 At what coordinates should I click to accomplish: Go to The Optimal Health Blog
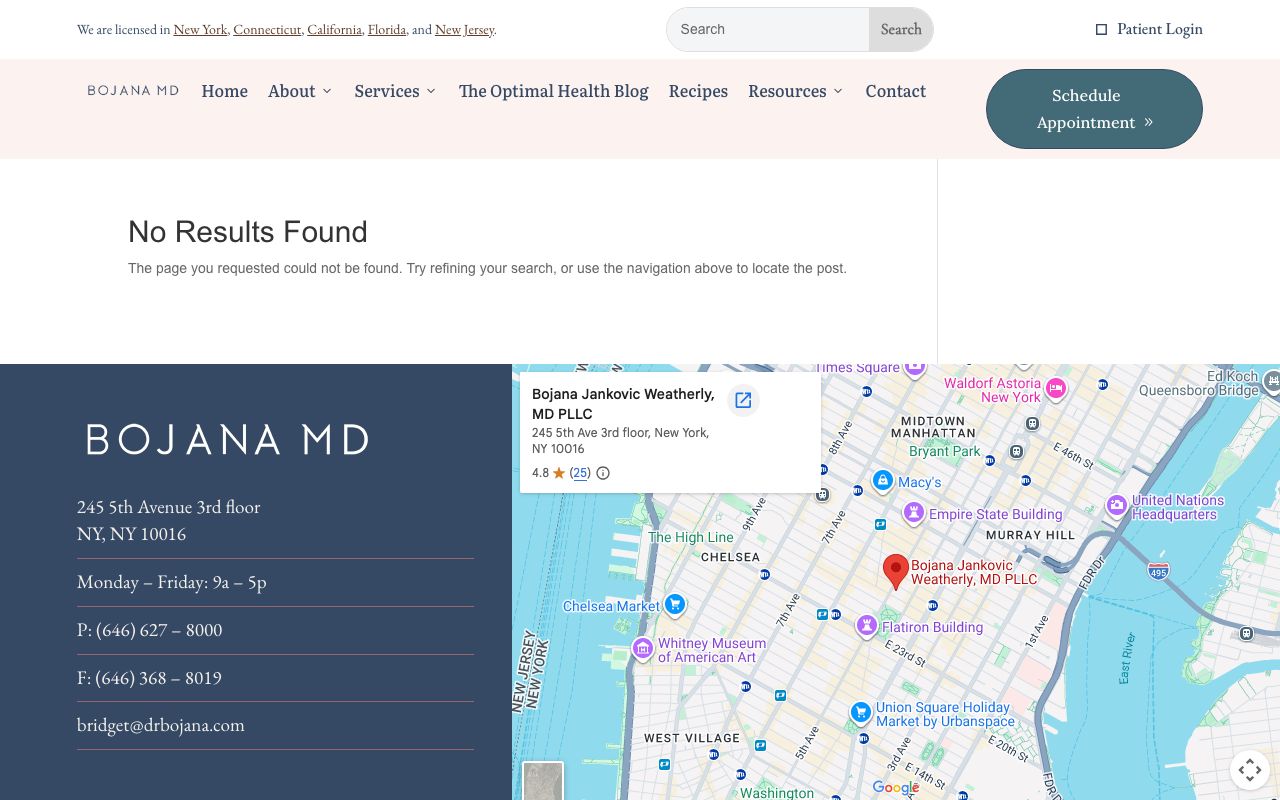553,91
